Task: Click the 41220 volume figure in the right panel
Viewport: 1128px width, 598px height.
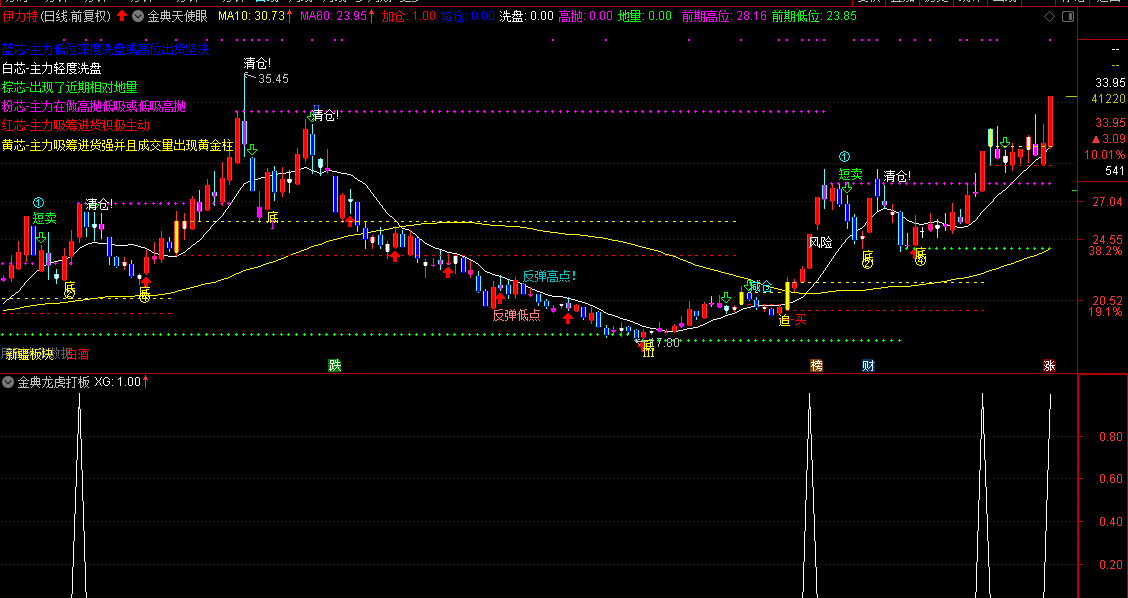Action: 1110,99
